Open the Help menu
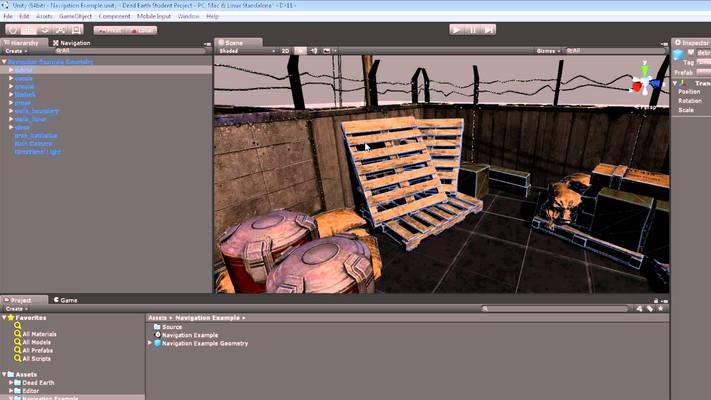The width and height of the screenshot is (711, 400). [212, 16]
